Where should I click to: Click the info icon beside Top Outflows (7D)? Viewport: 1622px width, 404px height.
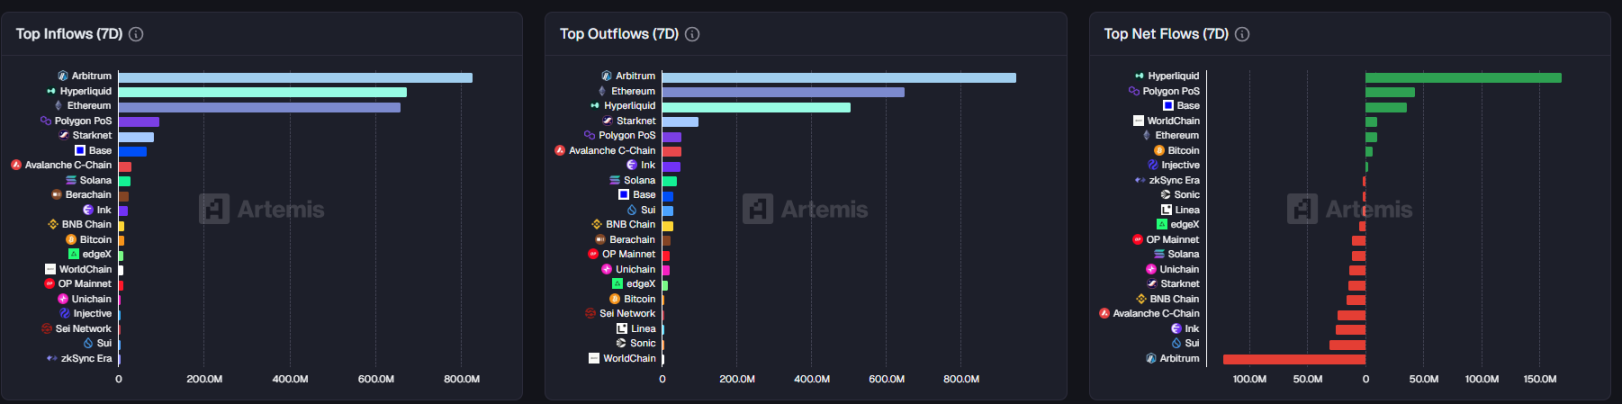click(692, 34)
